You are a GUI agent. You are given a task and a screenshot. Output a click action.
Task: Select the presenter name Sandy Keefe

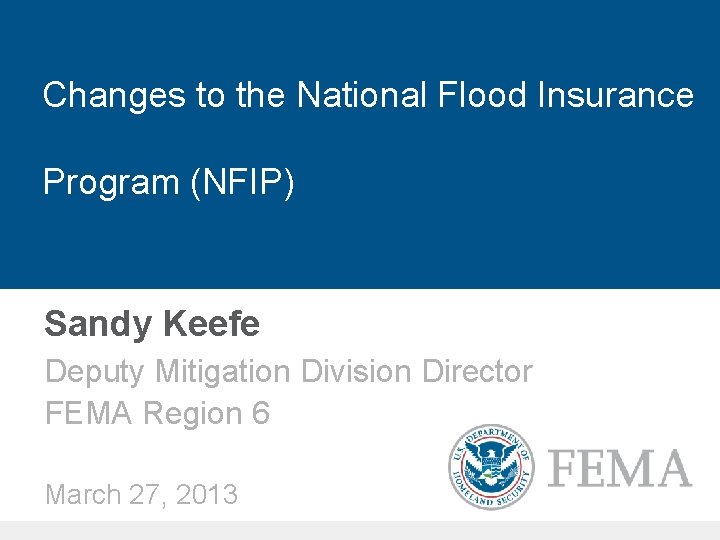coord(152,324)
